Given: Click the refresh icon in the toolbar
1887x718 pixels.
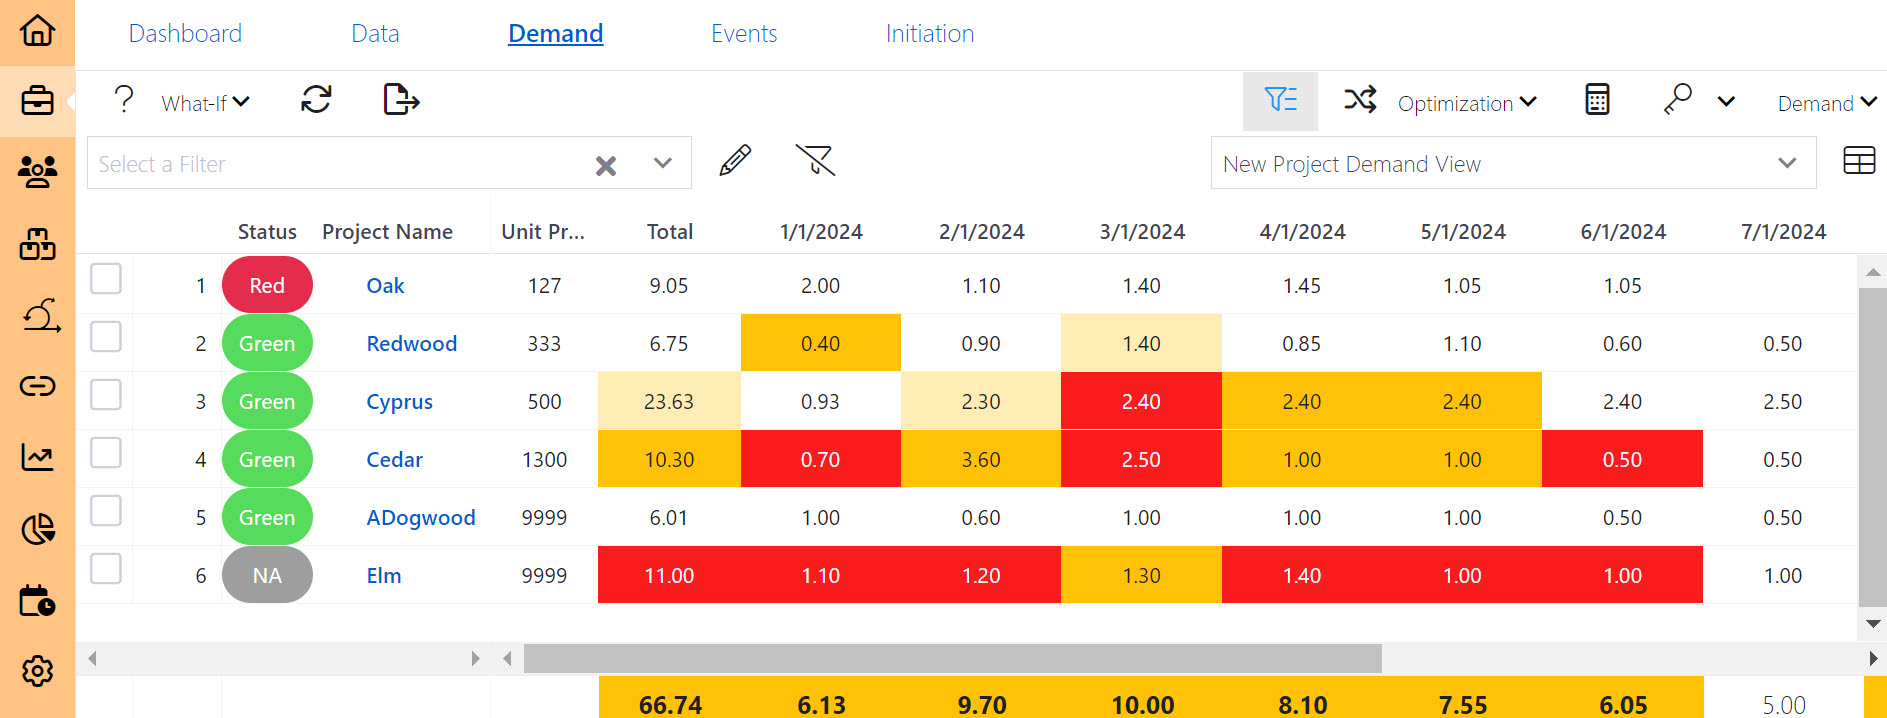Looking at the screenshot, I should point(316,100).
